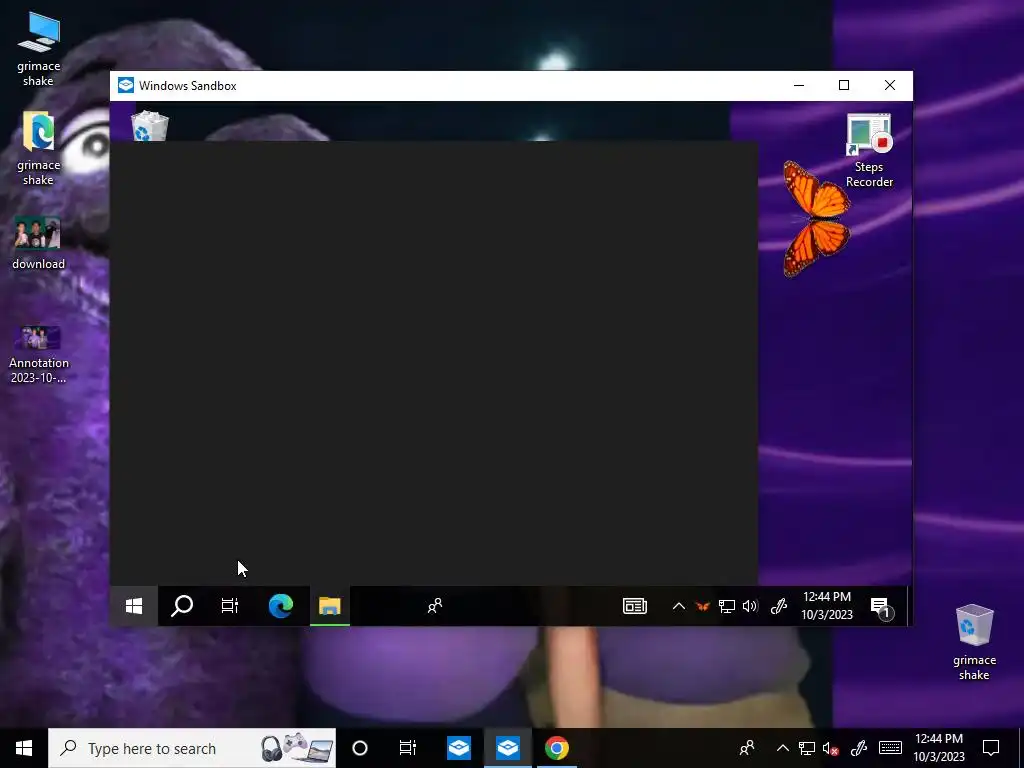Viewport: 1024px width, 768px height.
Task: Open Windows Ink pen icon in Sandbox tray
Action: point(778,606)
